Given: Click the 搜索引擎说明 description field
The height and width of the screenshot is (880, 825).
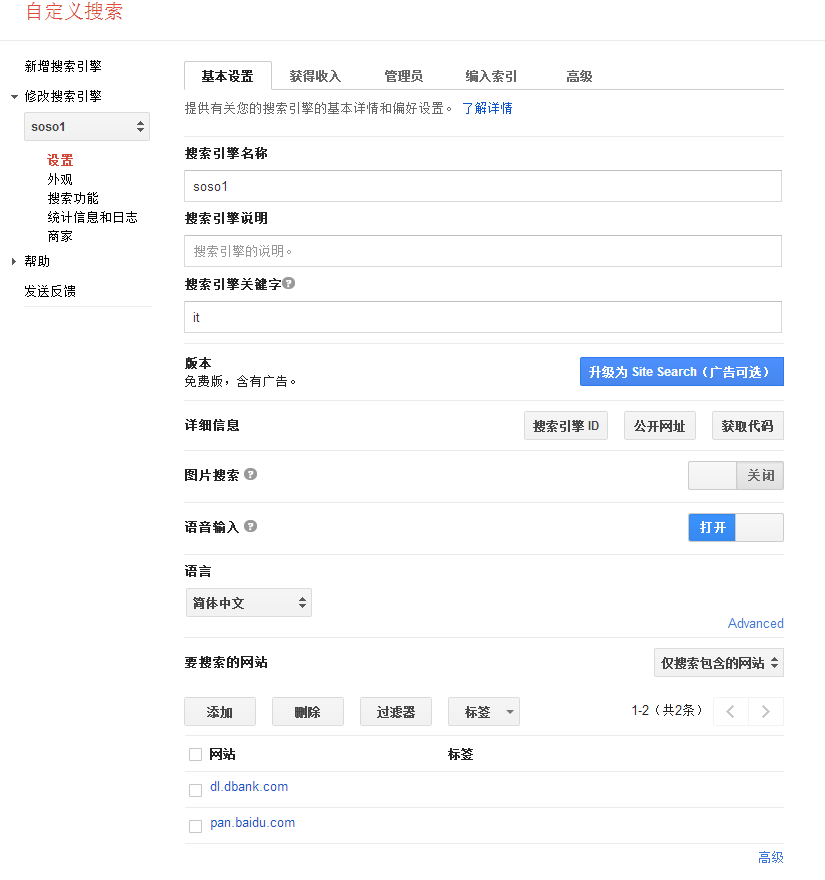Looking at the screenshot, I should coord(483,251).
